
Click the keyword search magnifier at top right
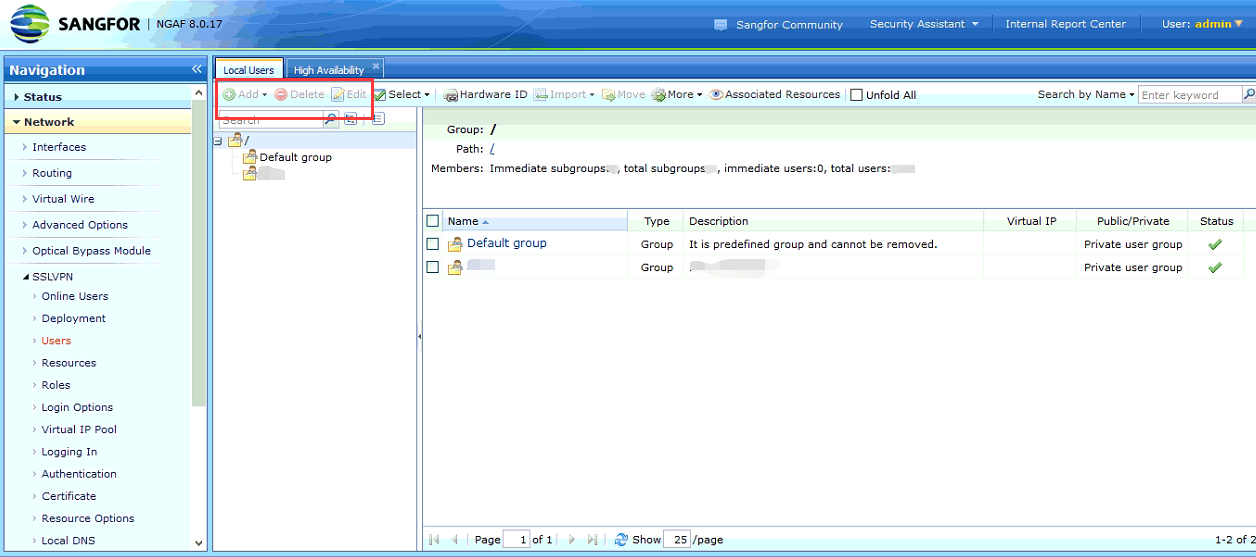point(1248,95)
